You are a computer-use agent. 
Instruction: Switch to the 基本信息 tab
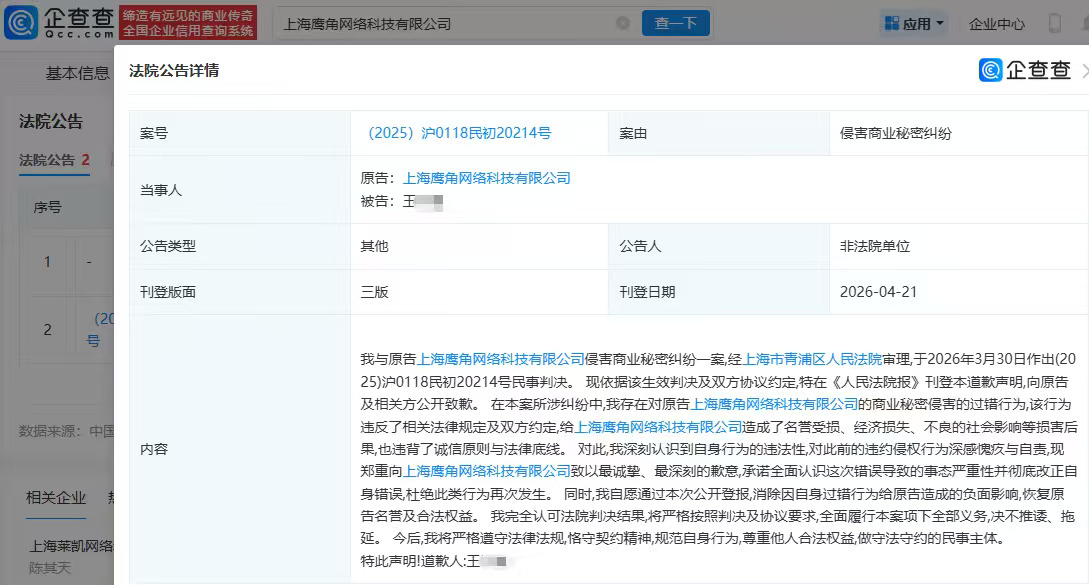77,73
